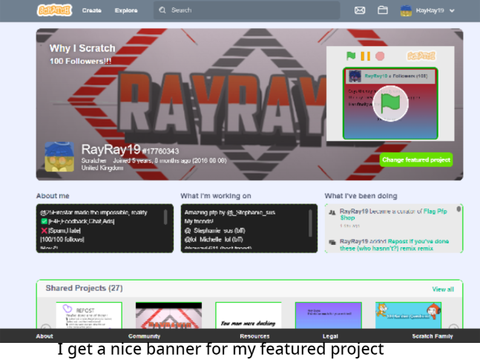Click the About me scrollbar
The image size is (480, 360).
tap(165, 217)
